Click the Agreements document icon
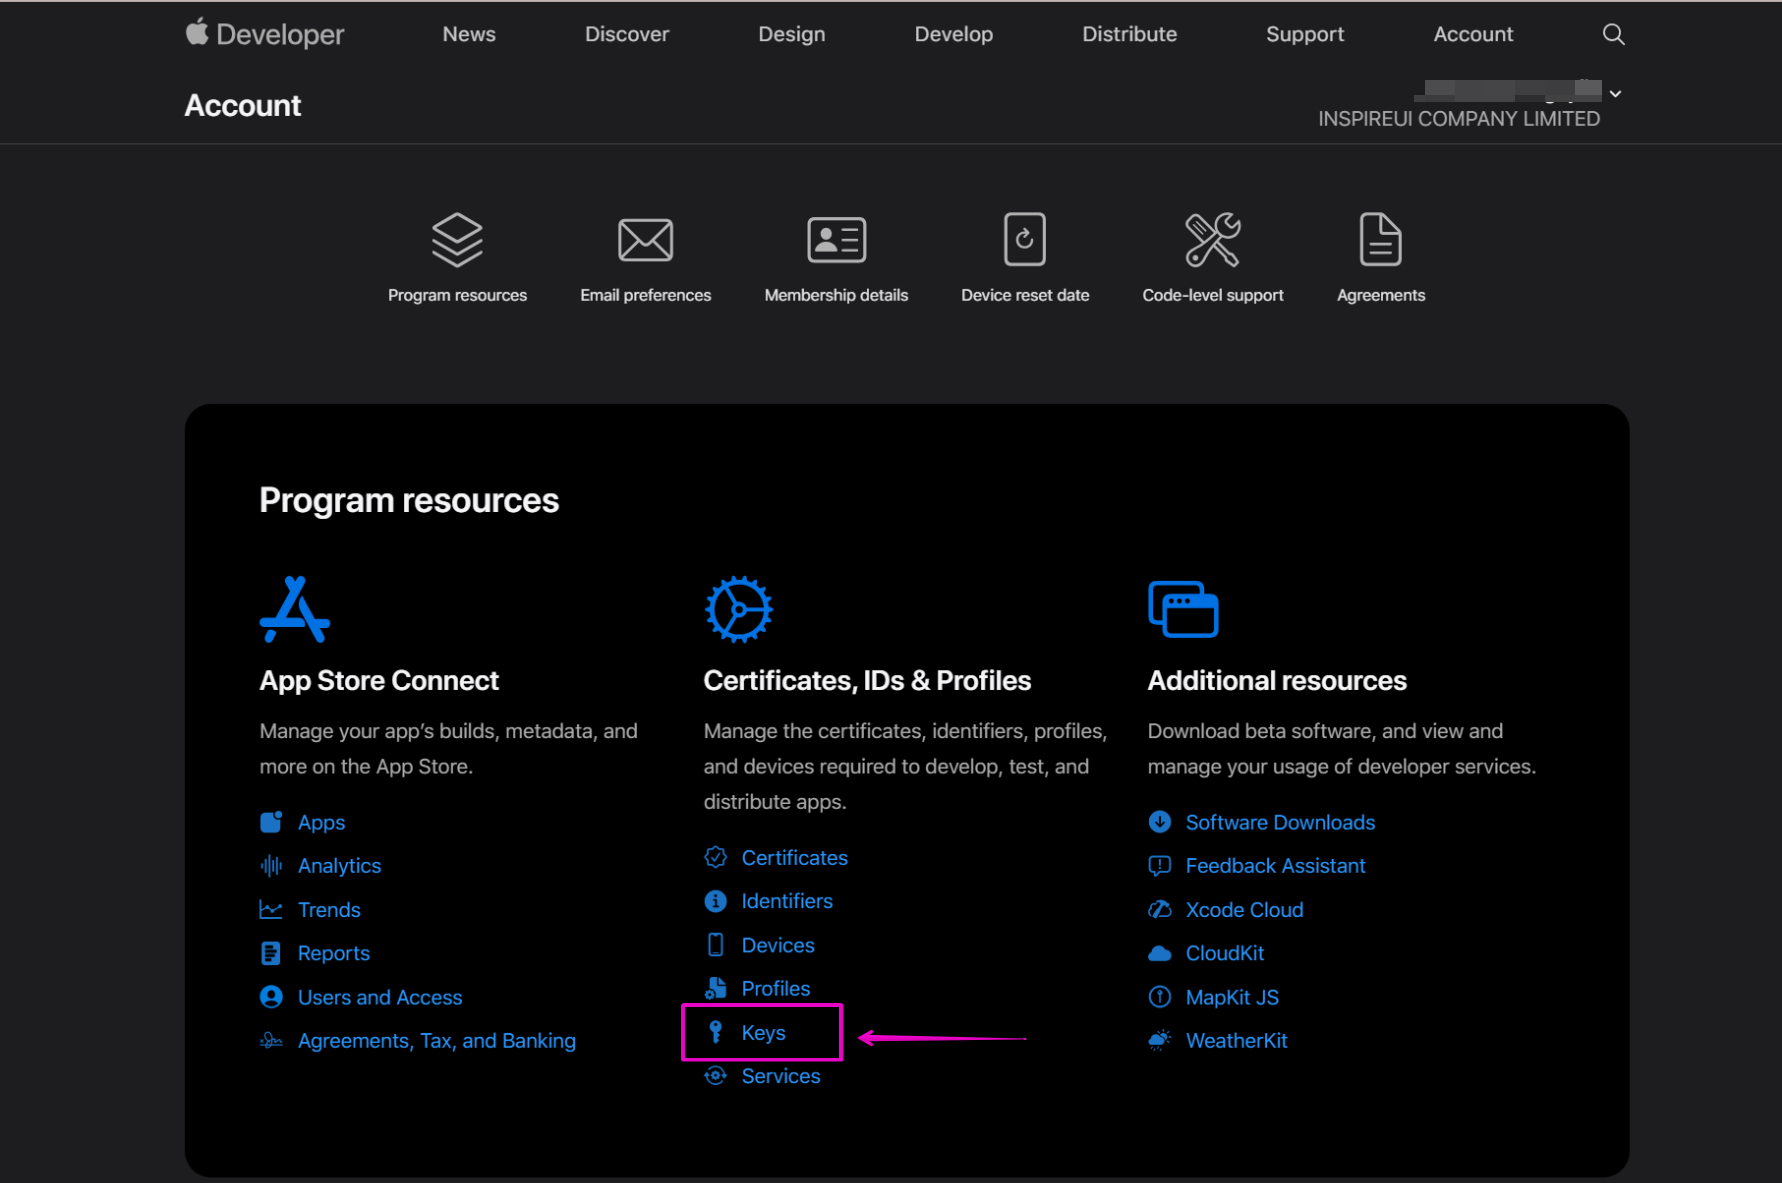The height and width of the screenshot is (1183, 1782). click(x=1381, y=240)
